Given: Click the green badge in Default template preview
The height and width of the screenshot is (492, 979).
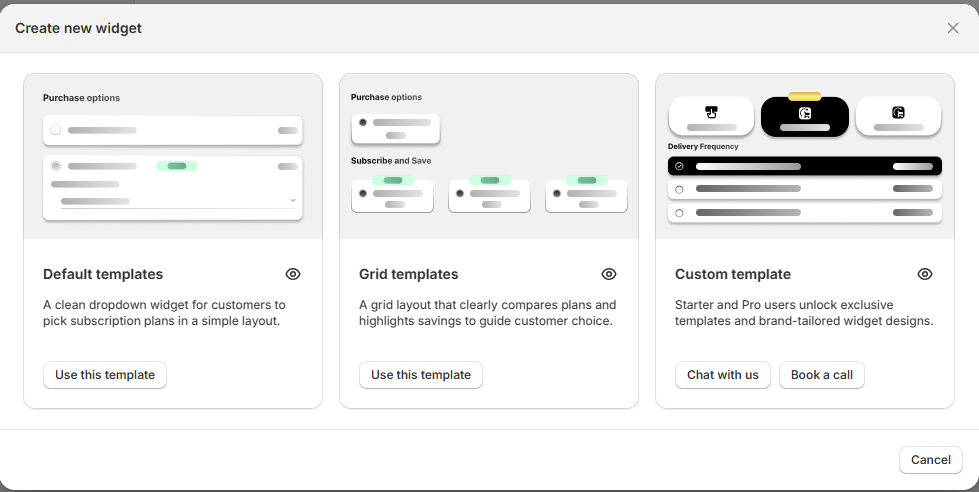Looking at the screenshot, I should [177, 166].
